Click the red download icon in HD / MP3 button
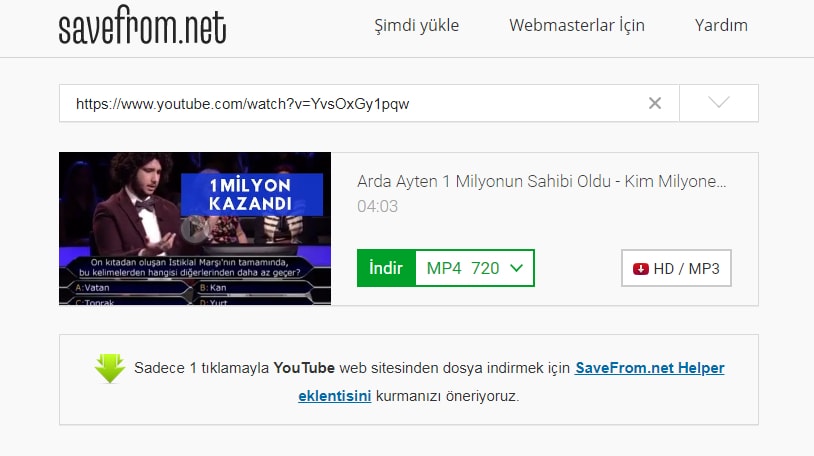The image size is (814, 456). (641, 269)
